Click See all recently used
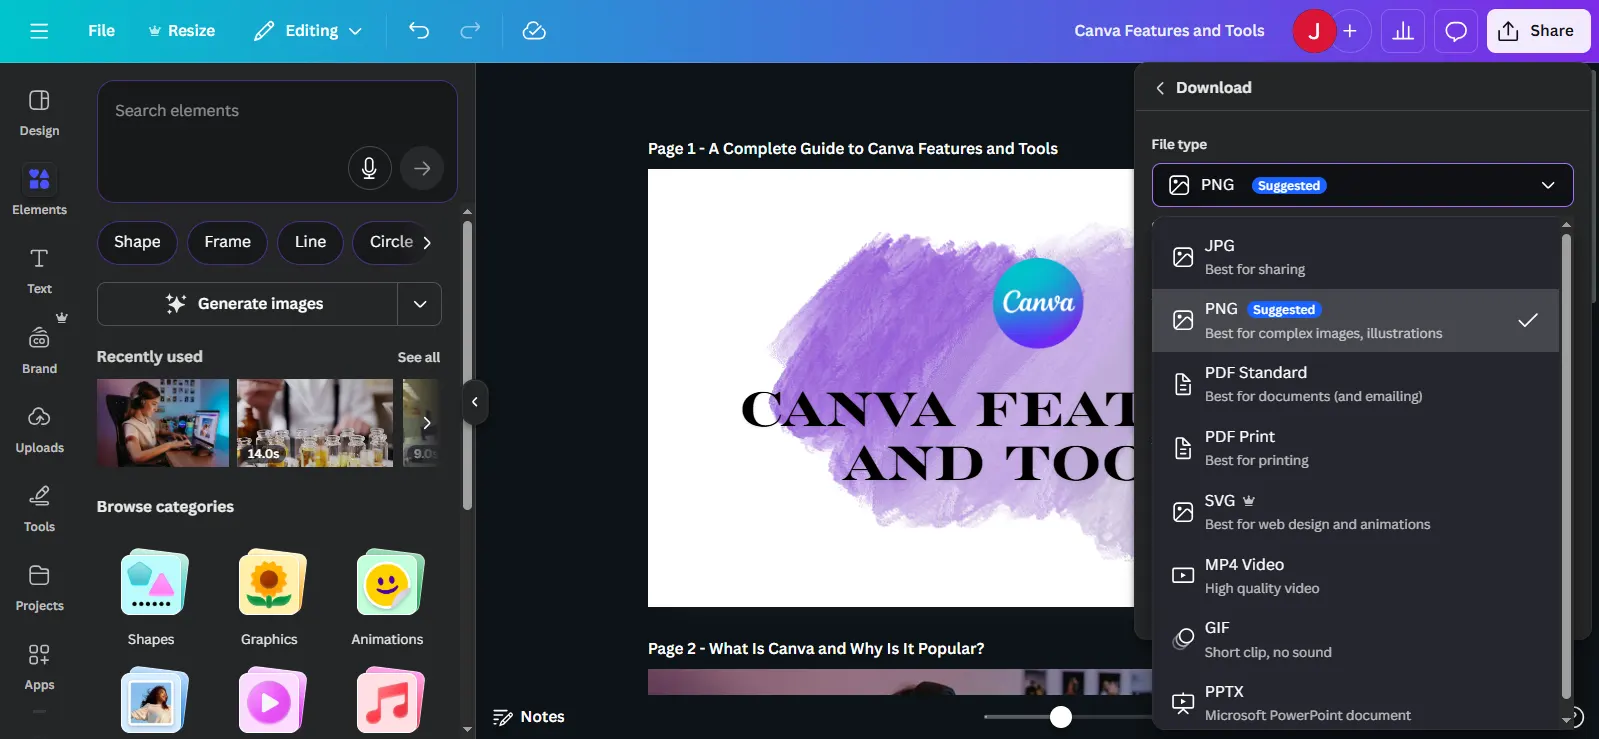 click(x=419, y=357)
